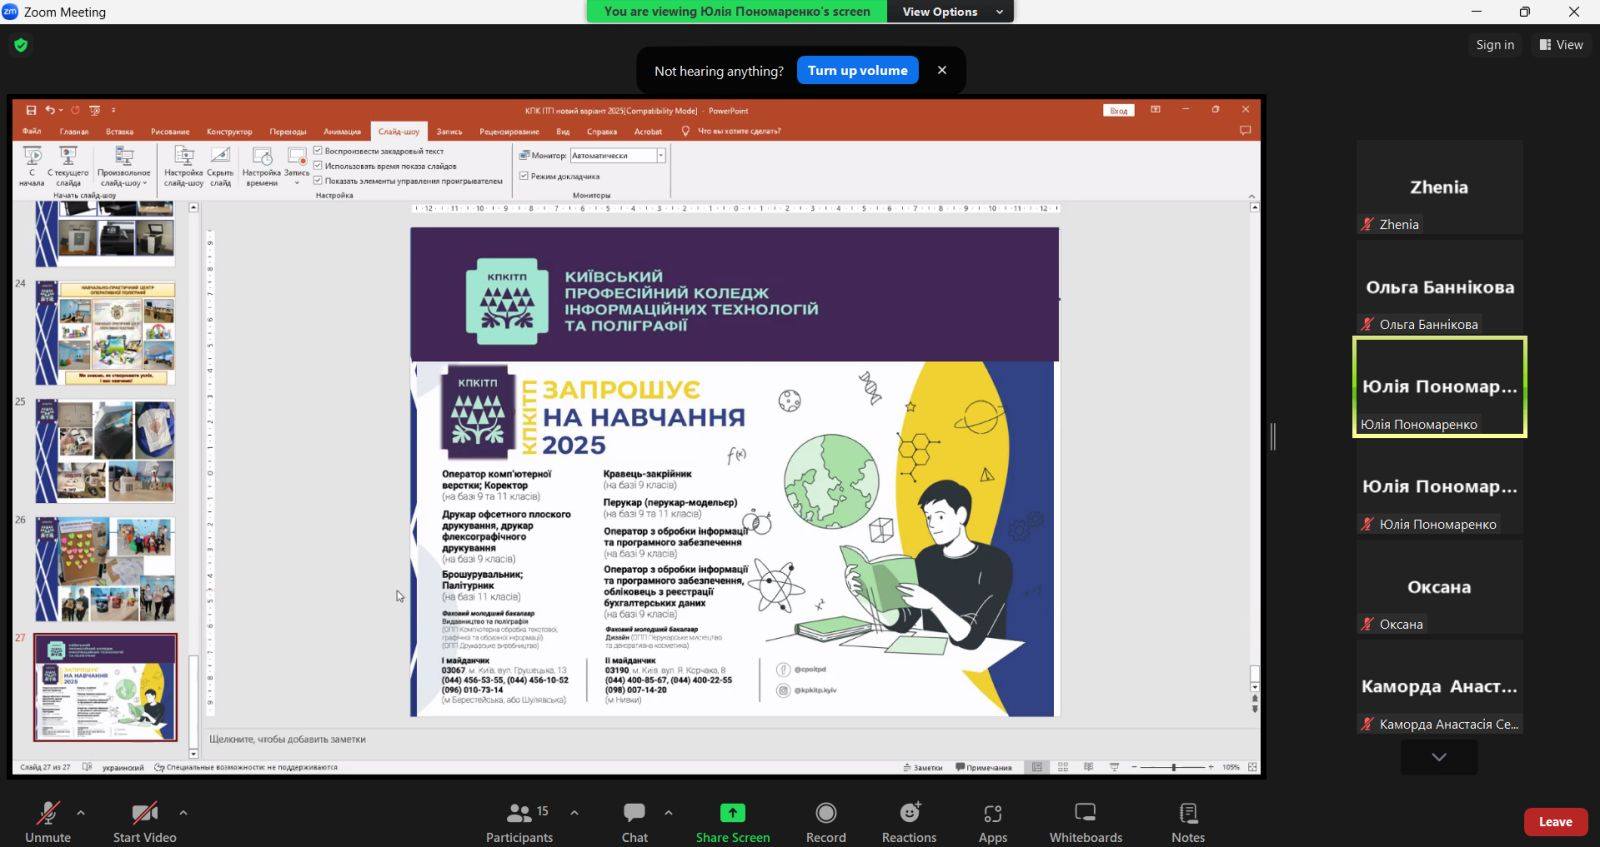This screenshot has height=847, width=1600.
Task: Click the green Share Screen icon
Action: click(733, 813)
